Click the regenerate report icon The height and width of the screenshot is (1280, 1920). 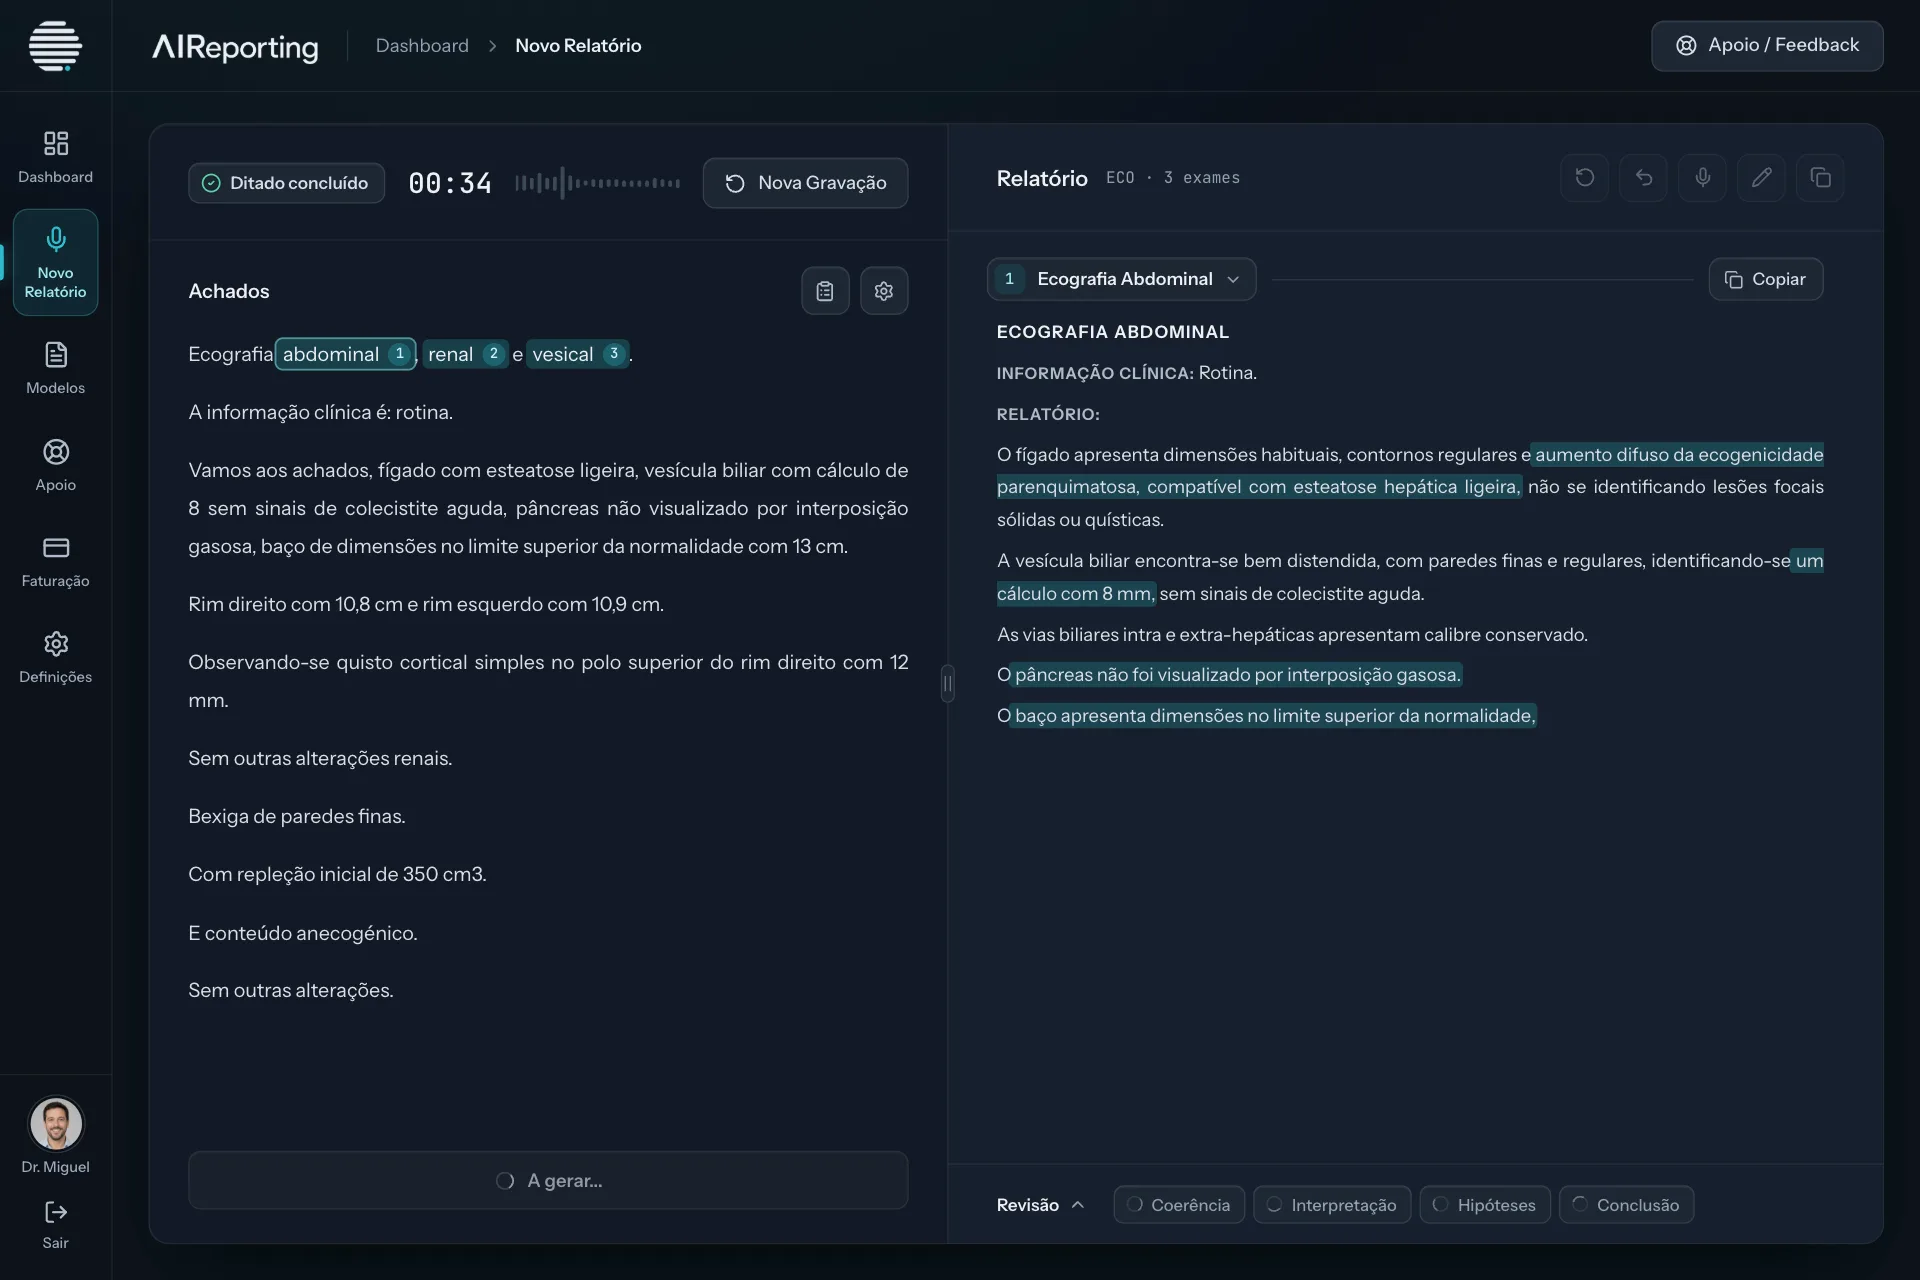click(x=1585, y=178)
